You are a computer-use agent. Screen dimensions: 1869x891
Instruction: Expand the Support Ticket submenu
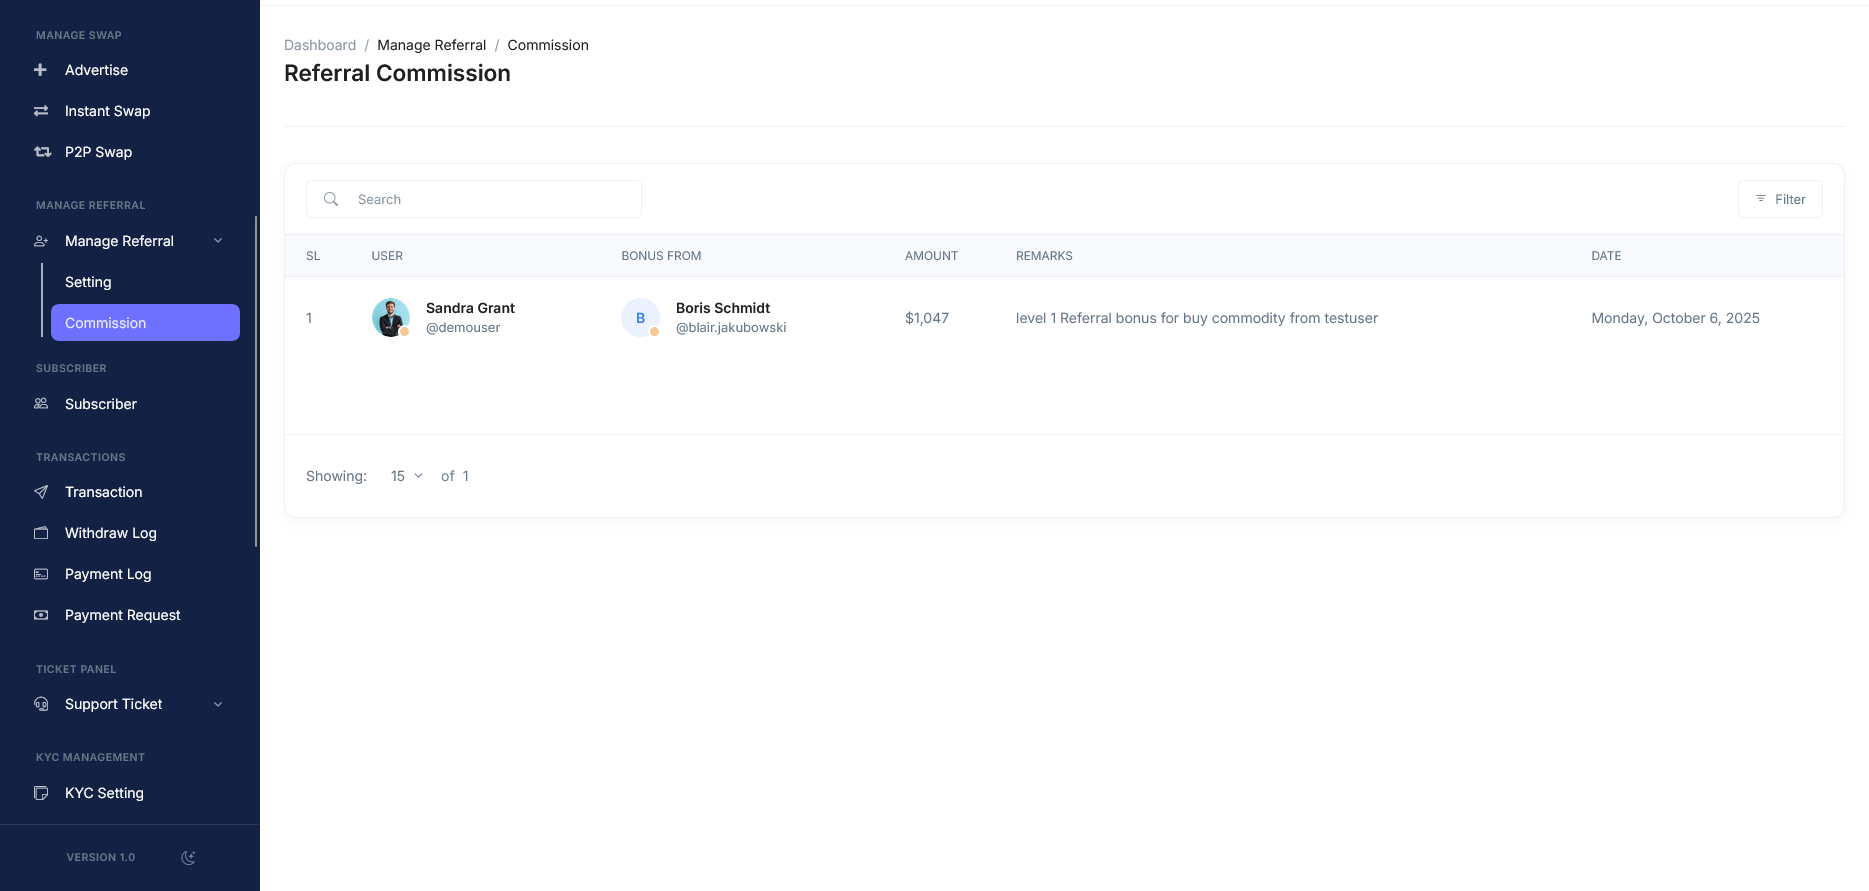[218, 704]
